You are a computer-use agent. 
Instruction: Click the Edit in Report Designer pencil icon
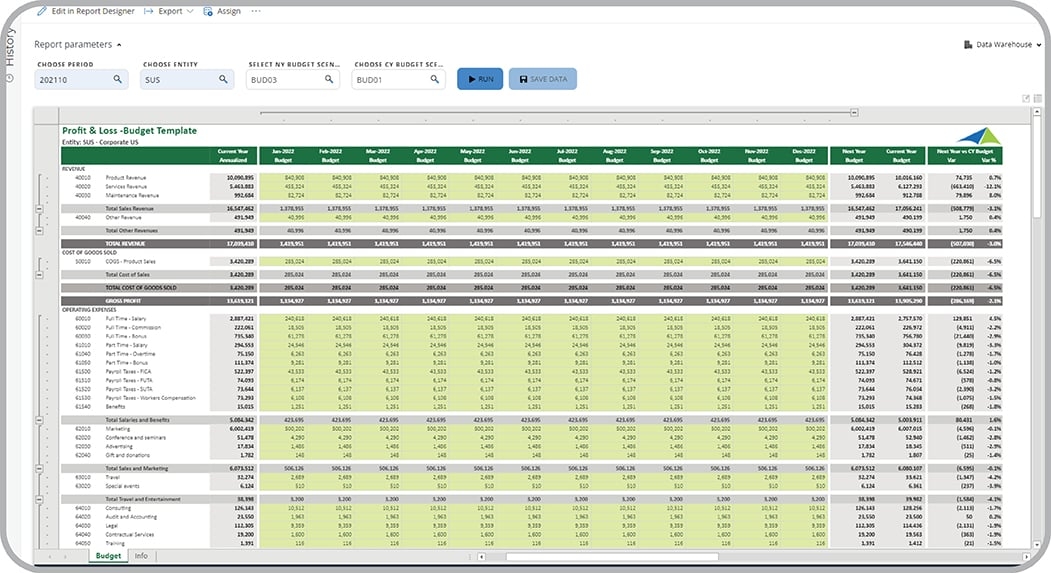(x=41, y=11)
